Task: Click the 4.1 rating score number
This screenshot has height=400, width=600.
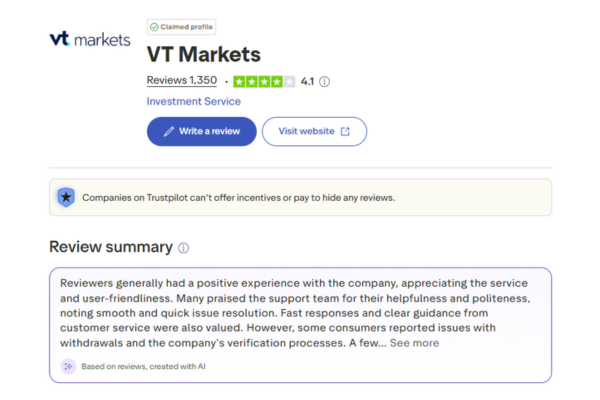Action: pos(307,81)
